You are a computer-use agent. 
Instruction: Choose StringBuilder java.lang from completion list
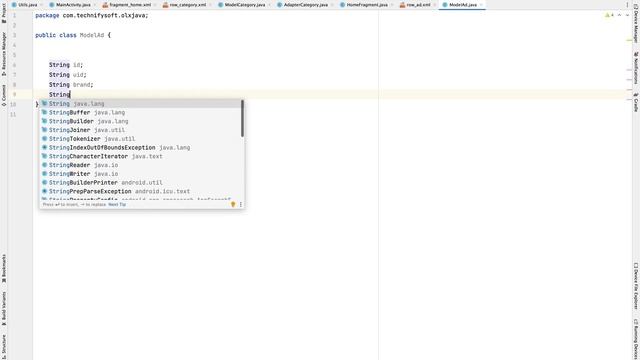[x=141, y=121]
